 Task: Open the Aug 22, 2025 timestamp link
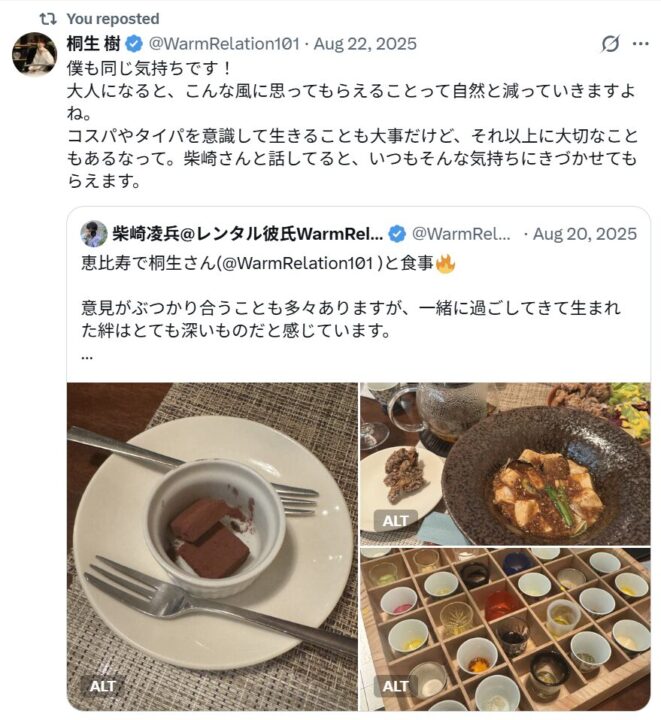point(365,44)
